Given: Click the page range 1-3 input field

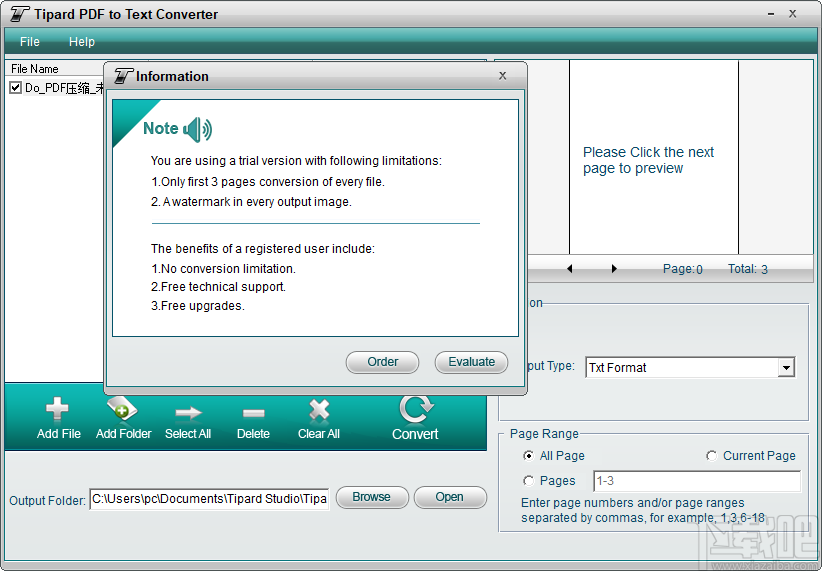Looking at the screenshot, I should pos(697,481).
